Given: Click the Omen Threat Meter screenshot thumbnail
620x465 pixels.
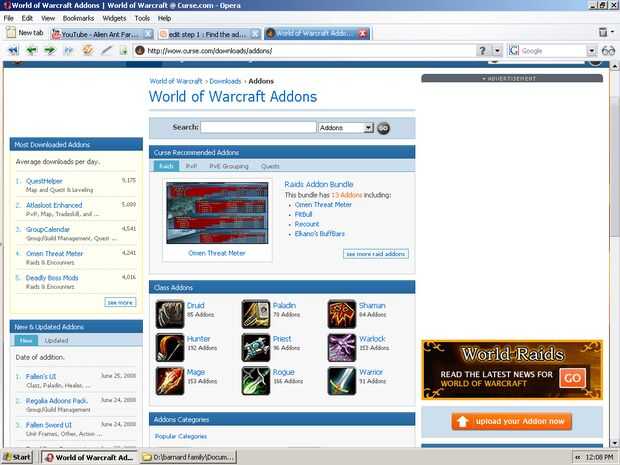Looking at the screenshot, I should click(217, 213).
